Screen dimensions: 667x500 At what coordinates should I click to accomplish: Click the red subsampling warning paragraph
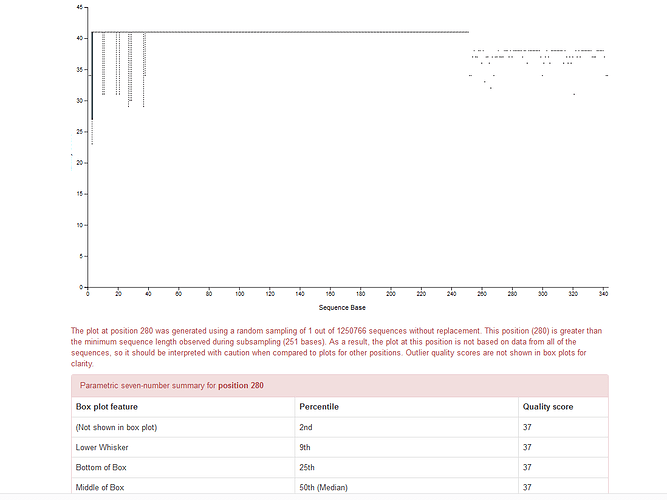(336, 347)
